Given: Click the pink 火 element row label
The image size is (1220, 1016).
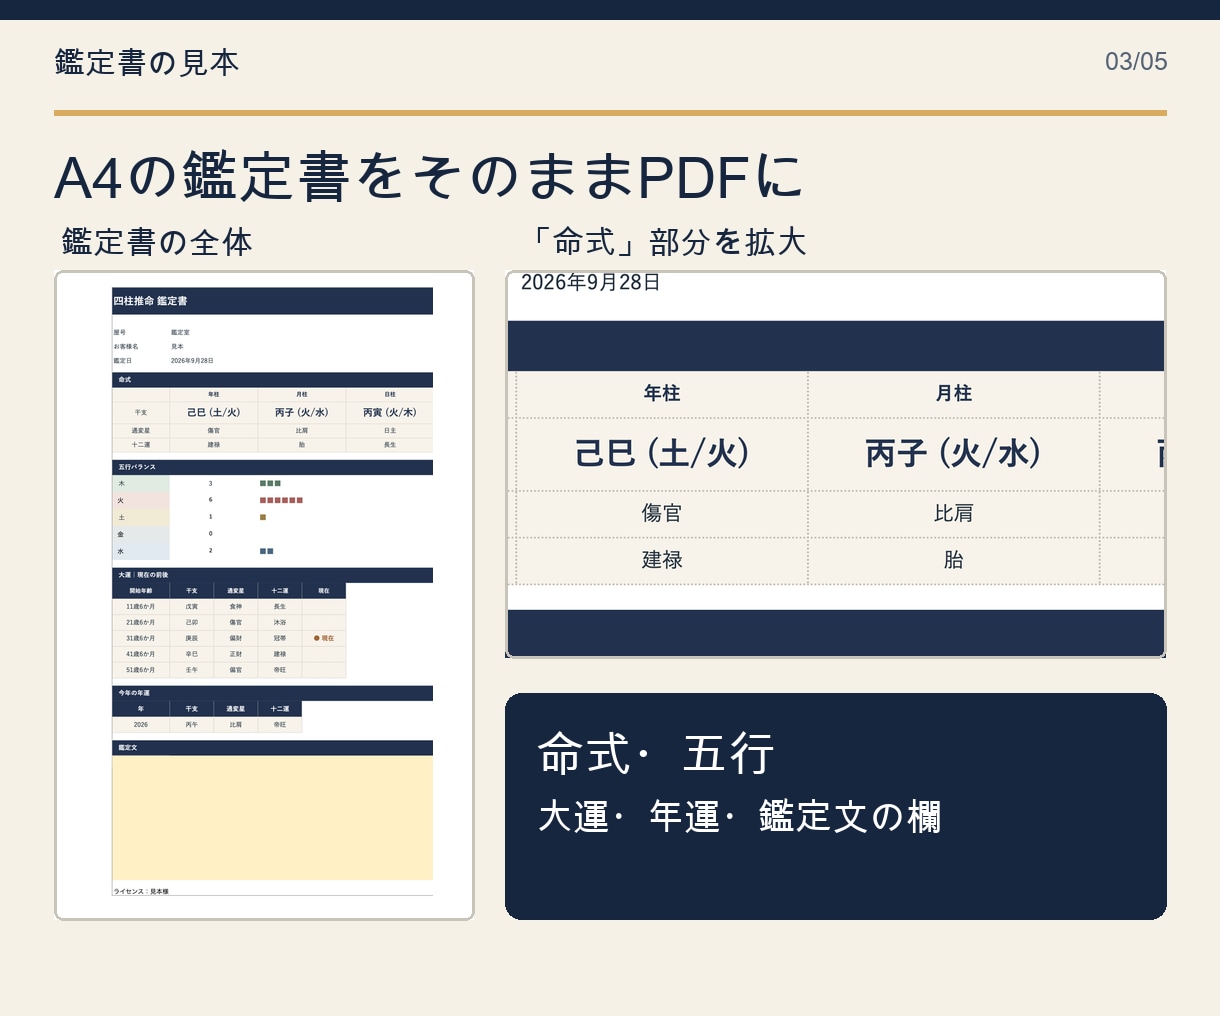Looking at the screenshot, I should (x=141, y=500).
